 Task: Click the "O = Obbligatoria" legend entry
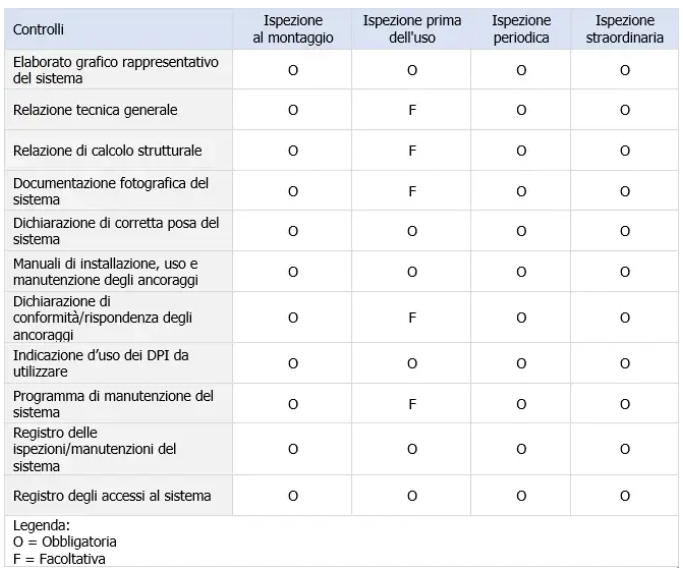pos(58,541)
